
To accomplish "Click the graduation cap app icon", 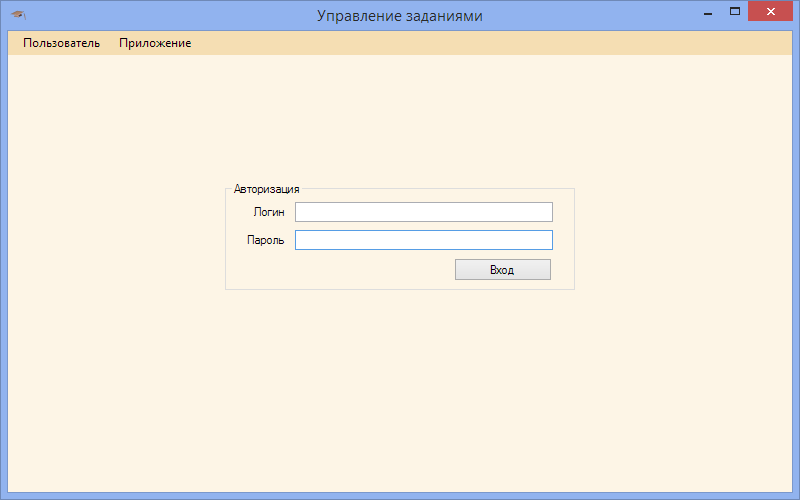I will pyautogui.click(x=18, y=15).
